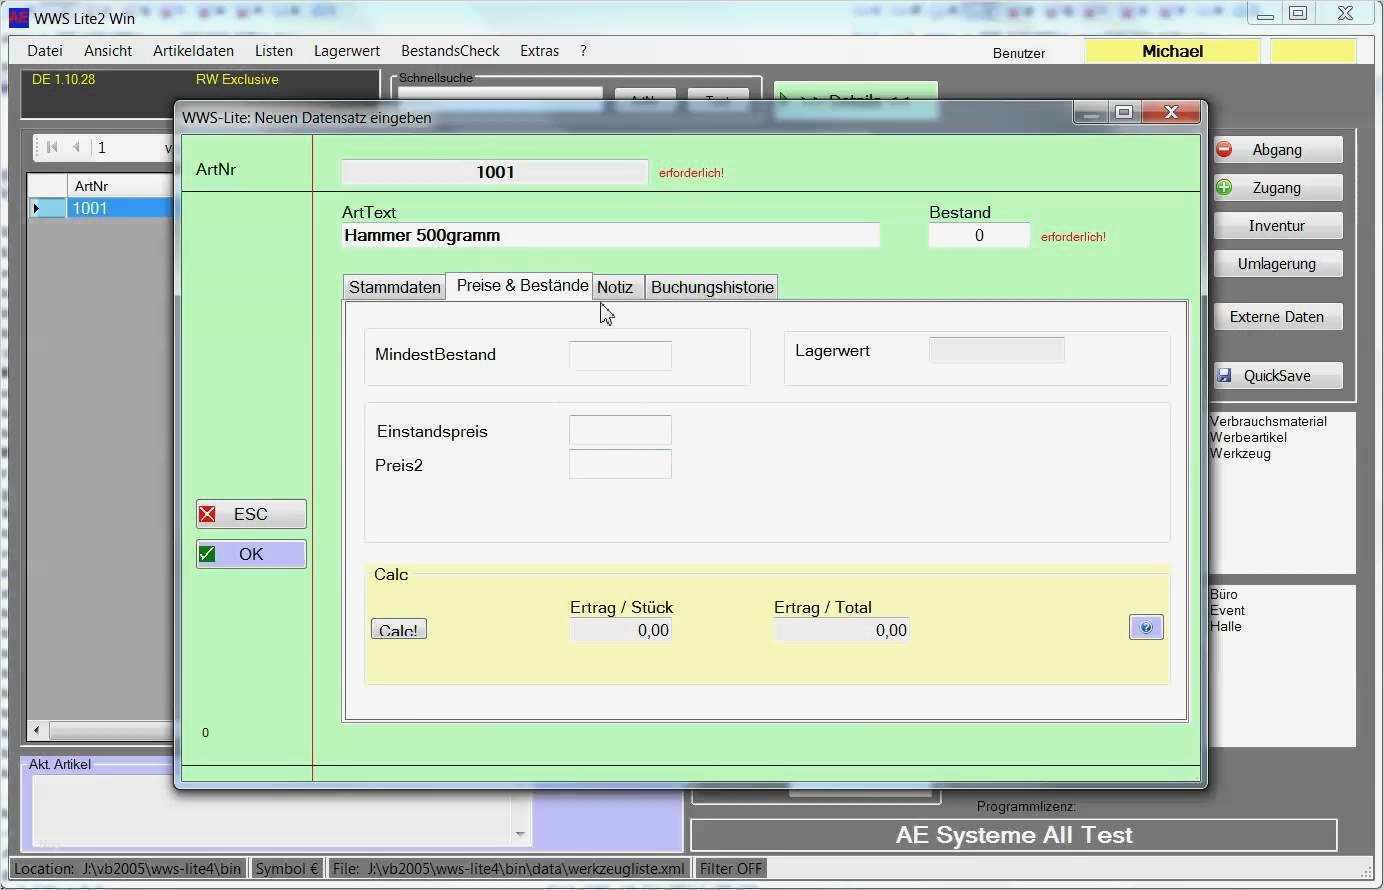Go to previous record in navigator
This screenshot has height=890, width=1384.
tap(76, 147)
